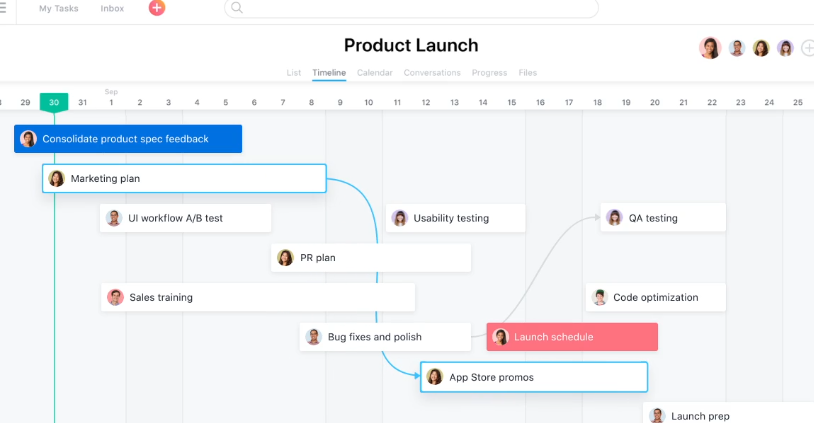Open the QA testing task
Screen dimensions: 814x423
[663, 218]
